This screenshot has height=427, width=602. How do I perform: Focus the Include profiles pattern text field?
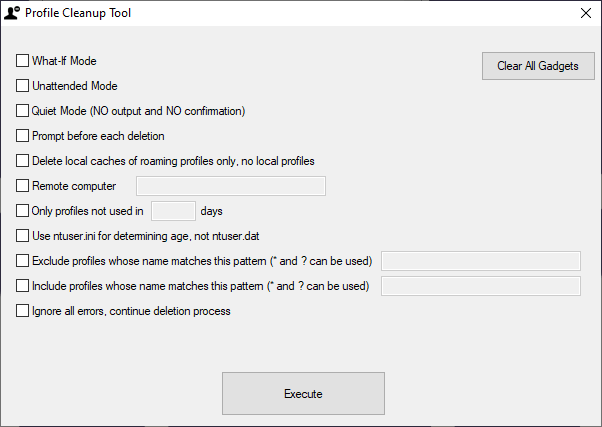(481, 286)
